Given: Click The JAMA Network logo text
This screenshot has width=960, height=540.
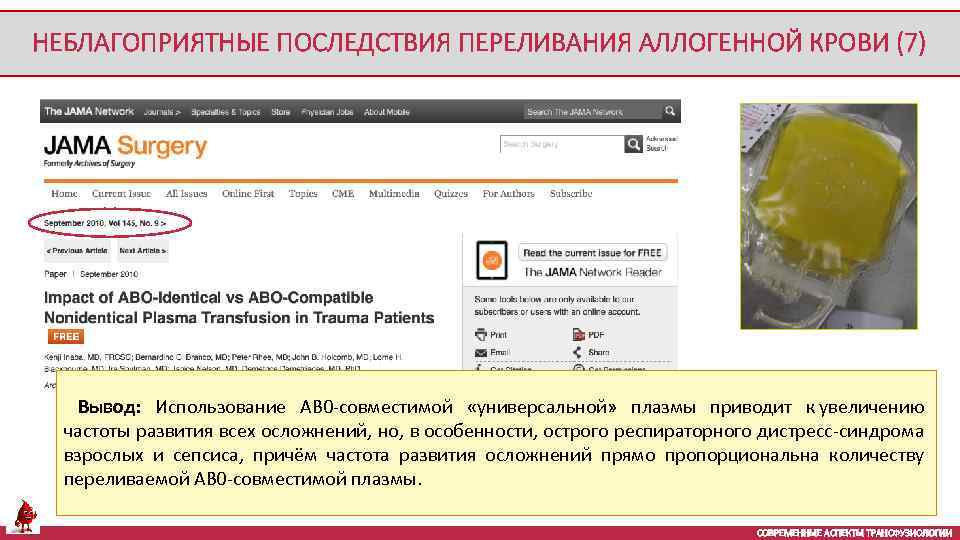Looking at the screenshot, I should point(89,111).
